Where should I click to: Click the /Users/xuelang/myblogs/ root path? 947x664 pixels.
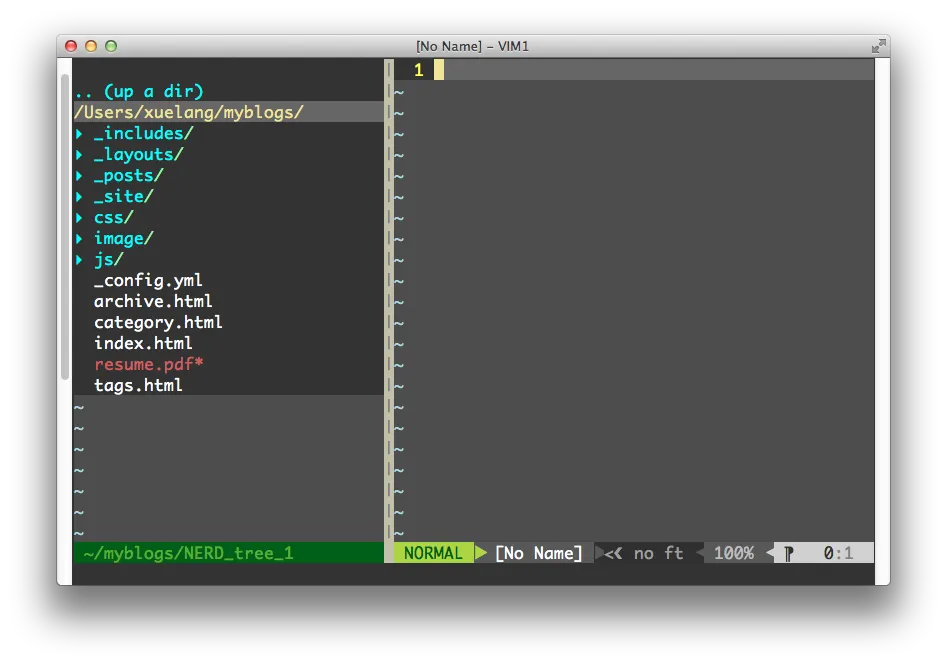click(189, 112)
